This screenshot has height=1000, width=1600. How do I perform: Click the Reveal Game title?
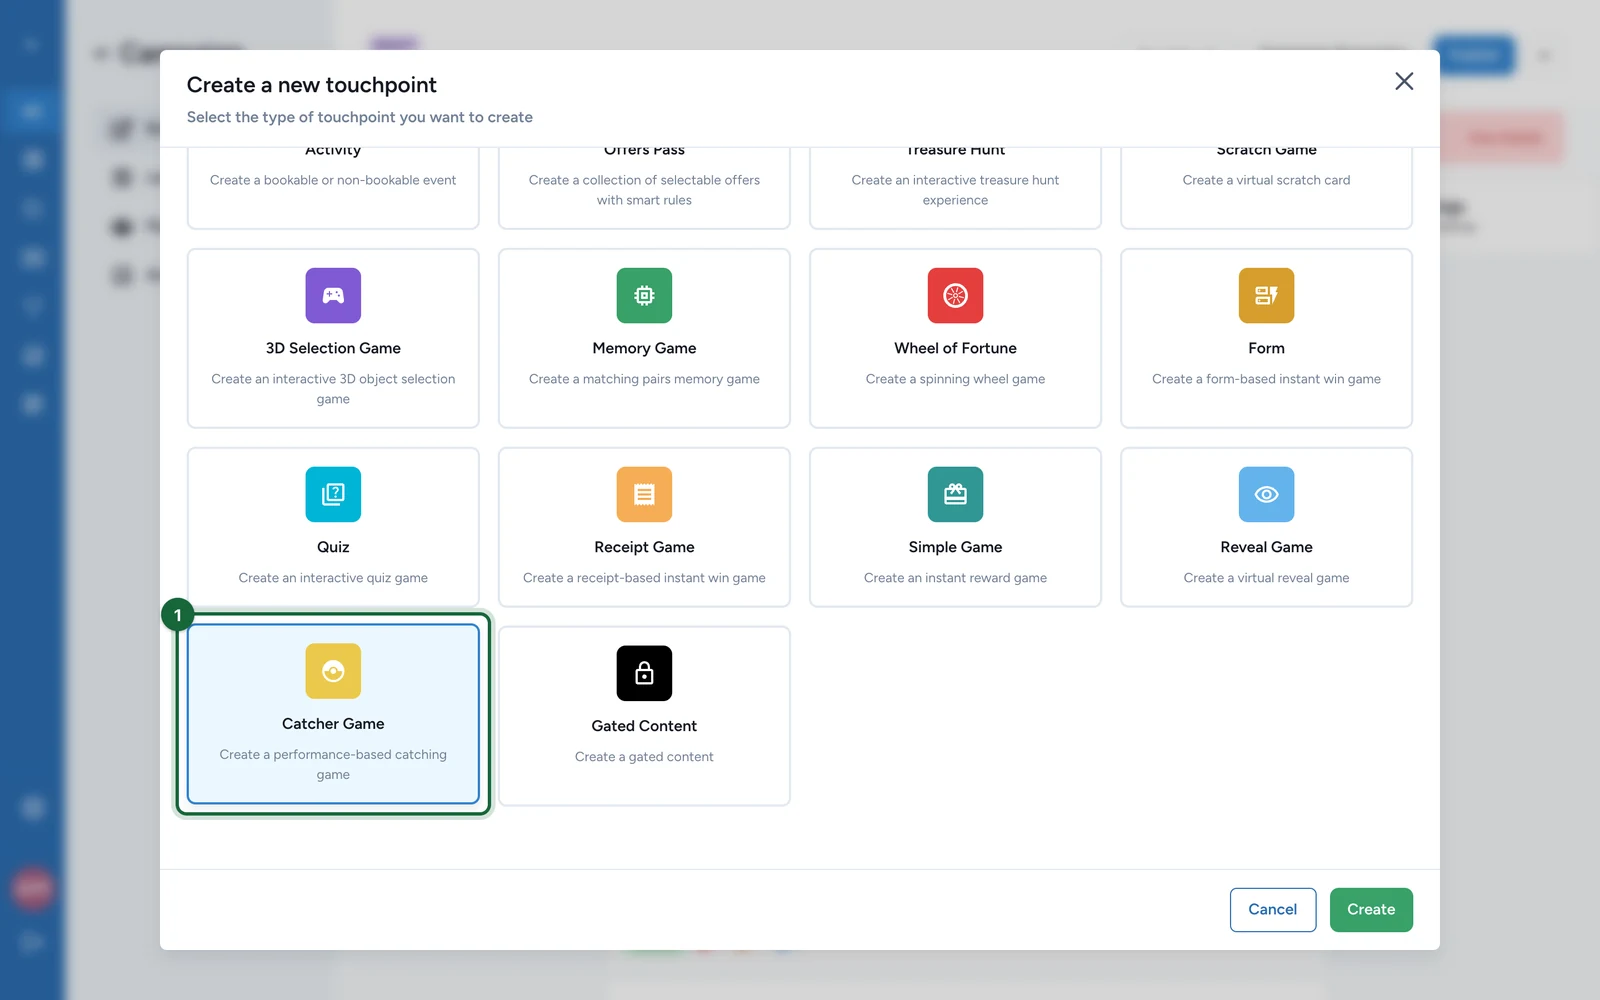coord(1266,547)
